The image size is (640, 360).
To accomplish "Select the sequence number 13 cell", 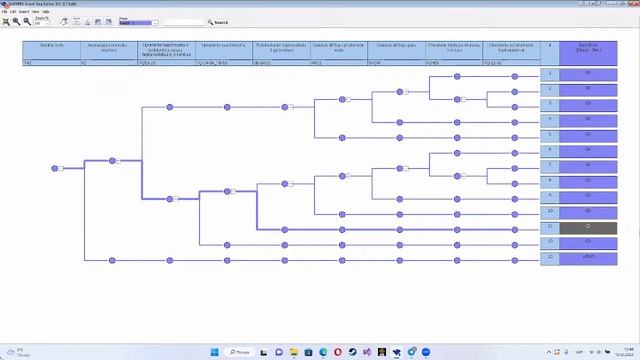I will 550,259.
